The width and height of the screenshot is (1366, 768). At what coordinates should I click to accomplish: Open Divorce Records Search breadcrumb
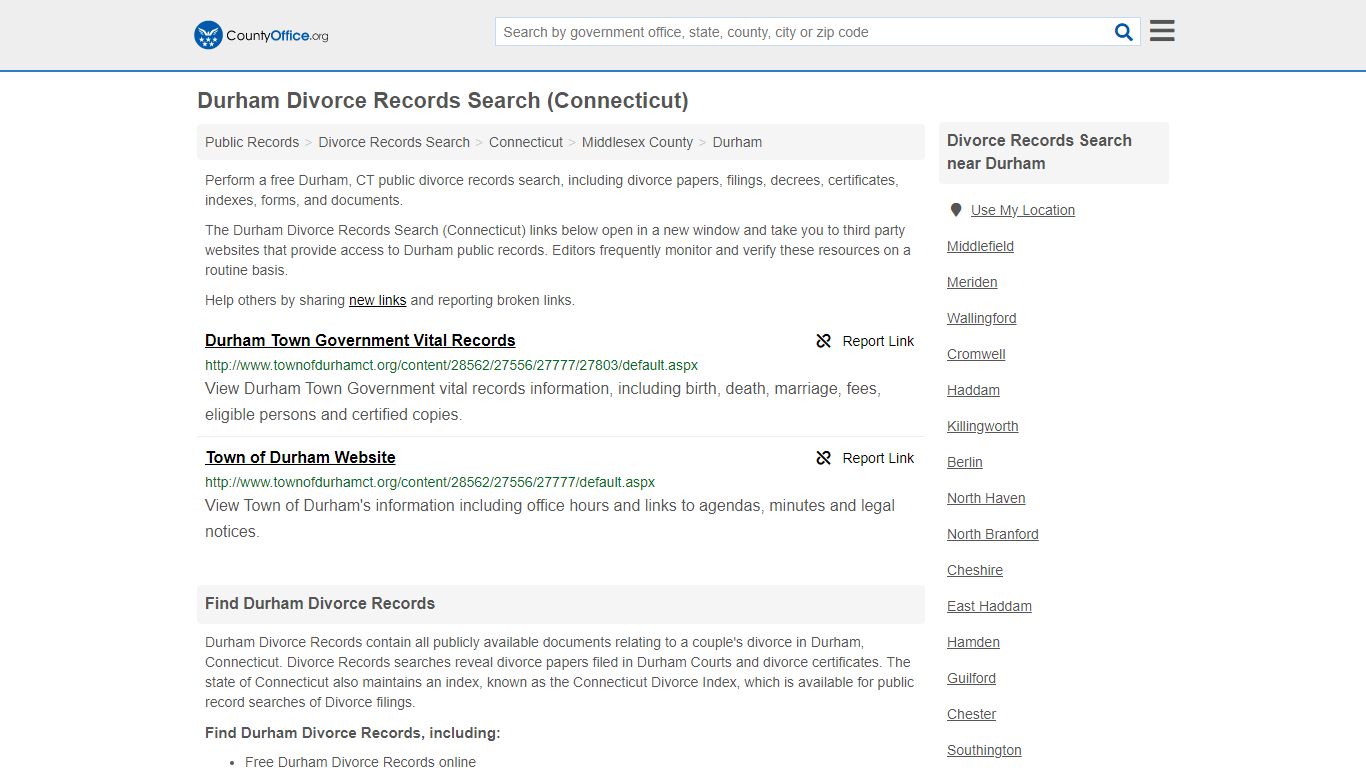click(394, 142)
